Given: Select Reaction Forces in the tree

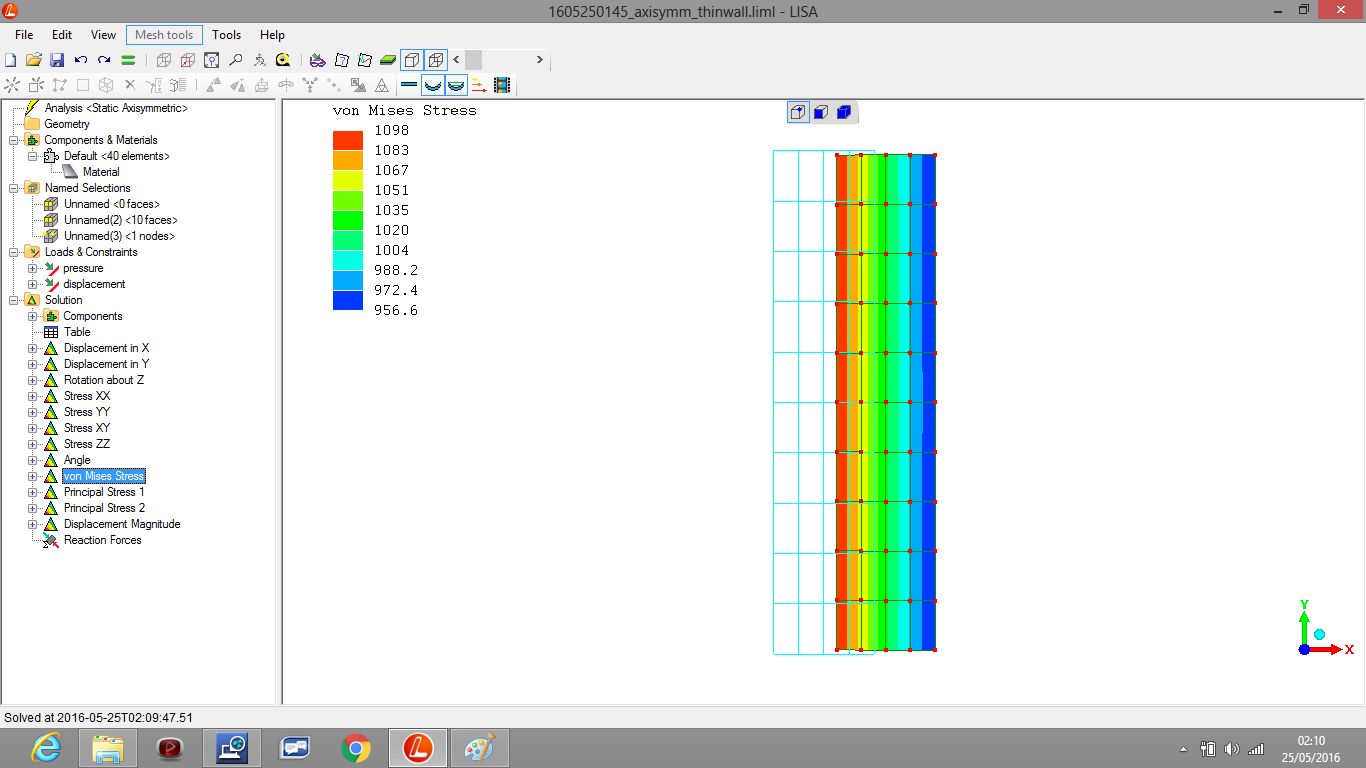Looking at the screenshot, I should click(x=102, y=540).
